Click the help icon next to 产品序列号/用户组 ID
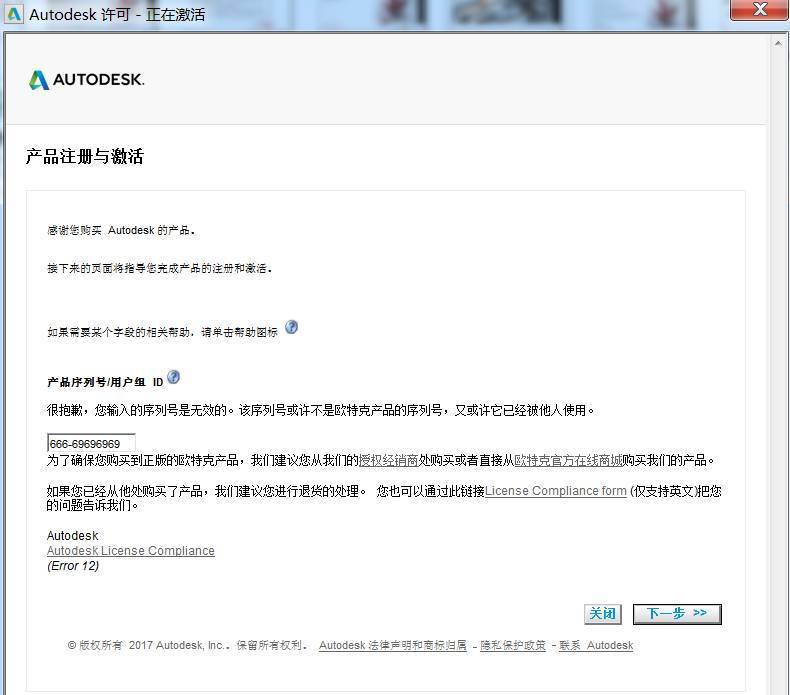This screenshot has width=790, height=695. pyautogui.click(x=174, y=377)
